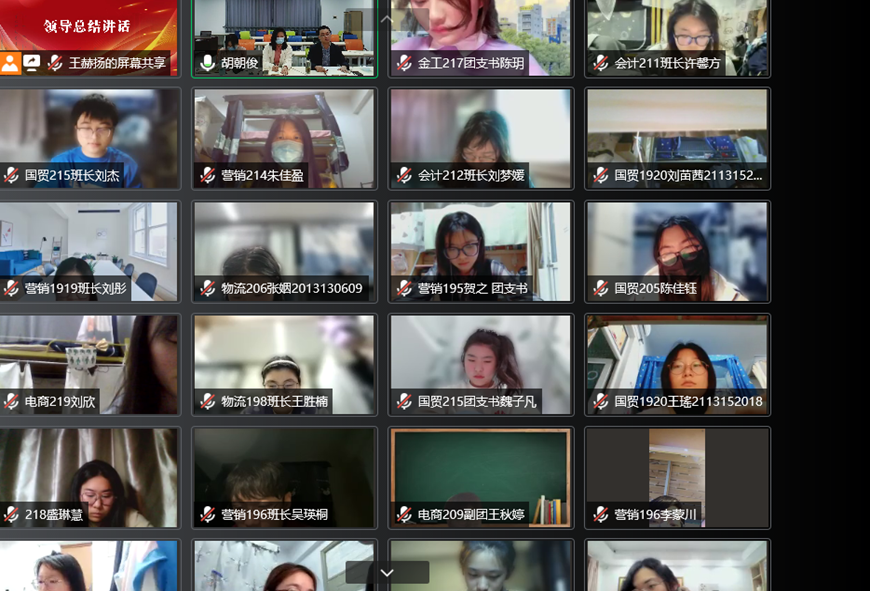Screen dimensions: 870x591
Task: Click the muted mic icon for 国贸215班长刘杰
Action: pyautogui.click(x=11, y=176)
